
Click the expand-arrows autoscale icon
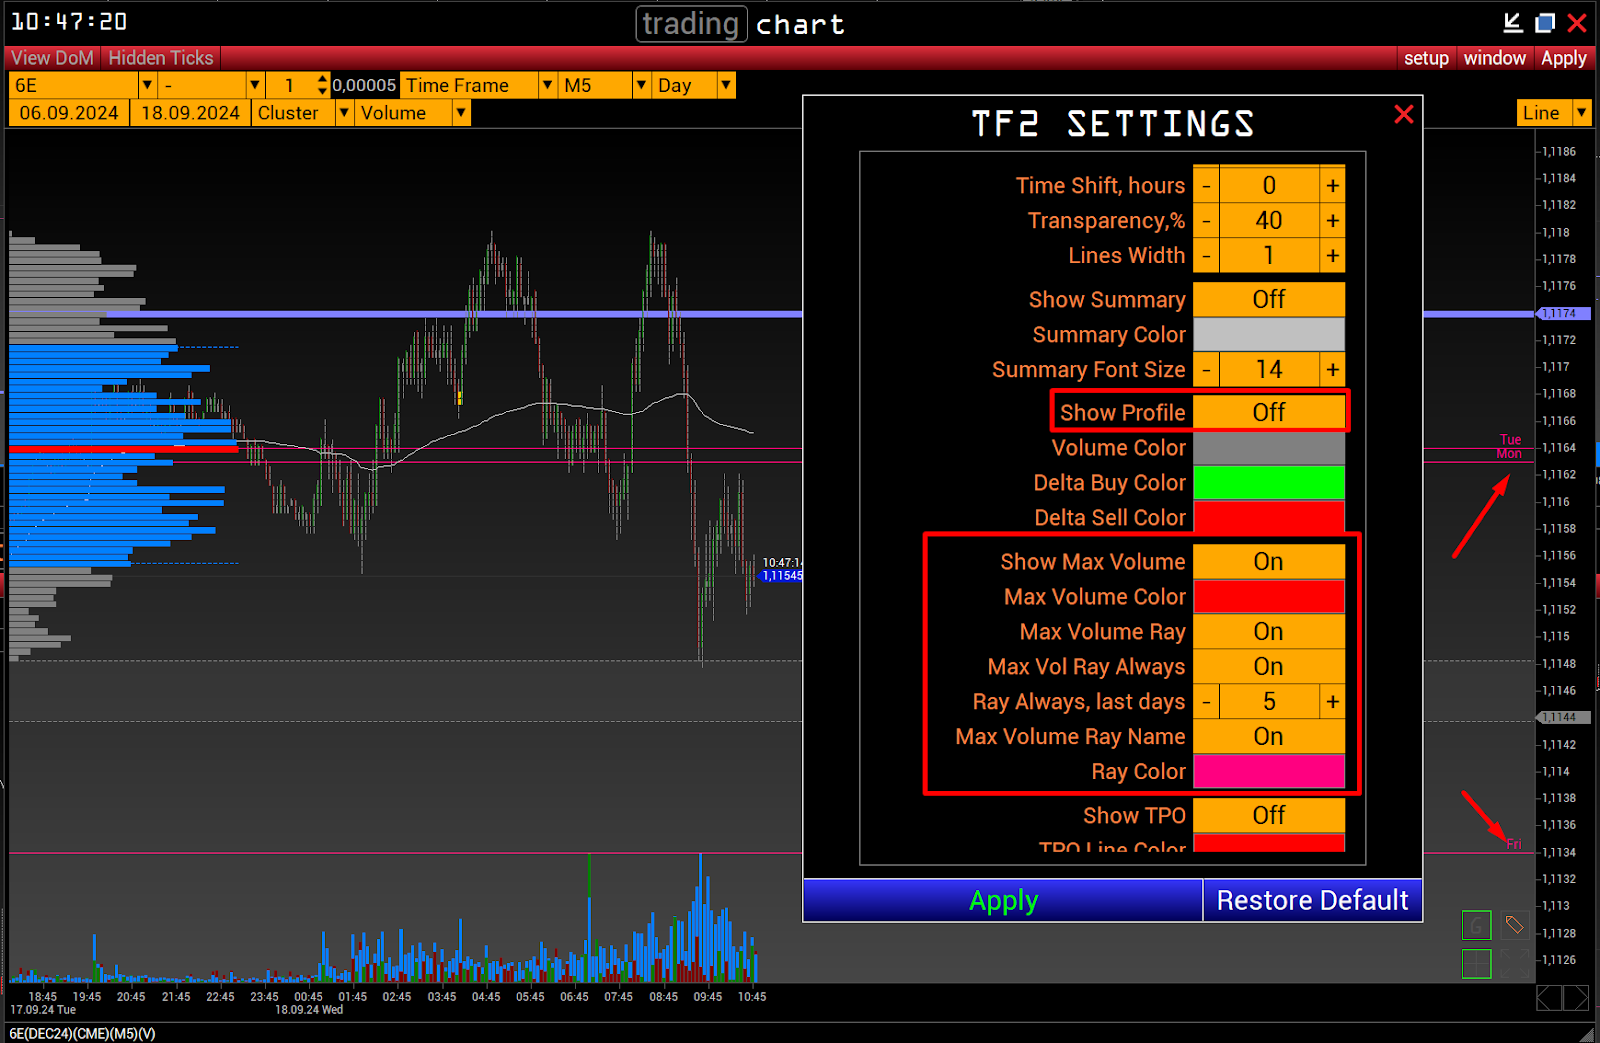1516,964
